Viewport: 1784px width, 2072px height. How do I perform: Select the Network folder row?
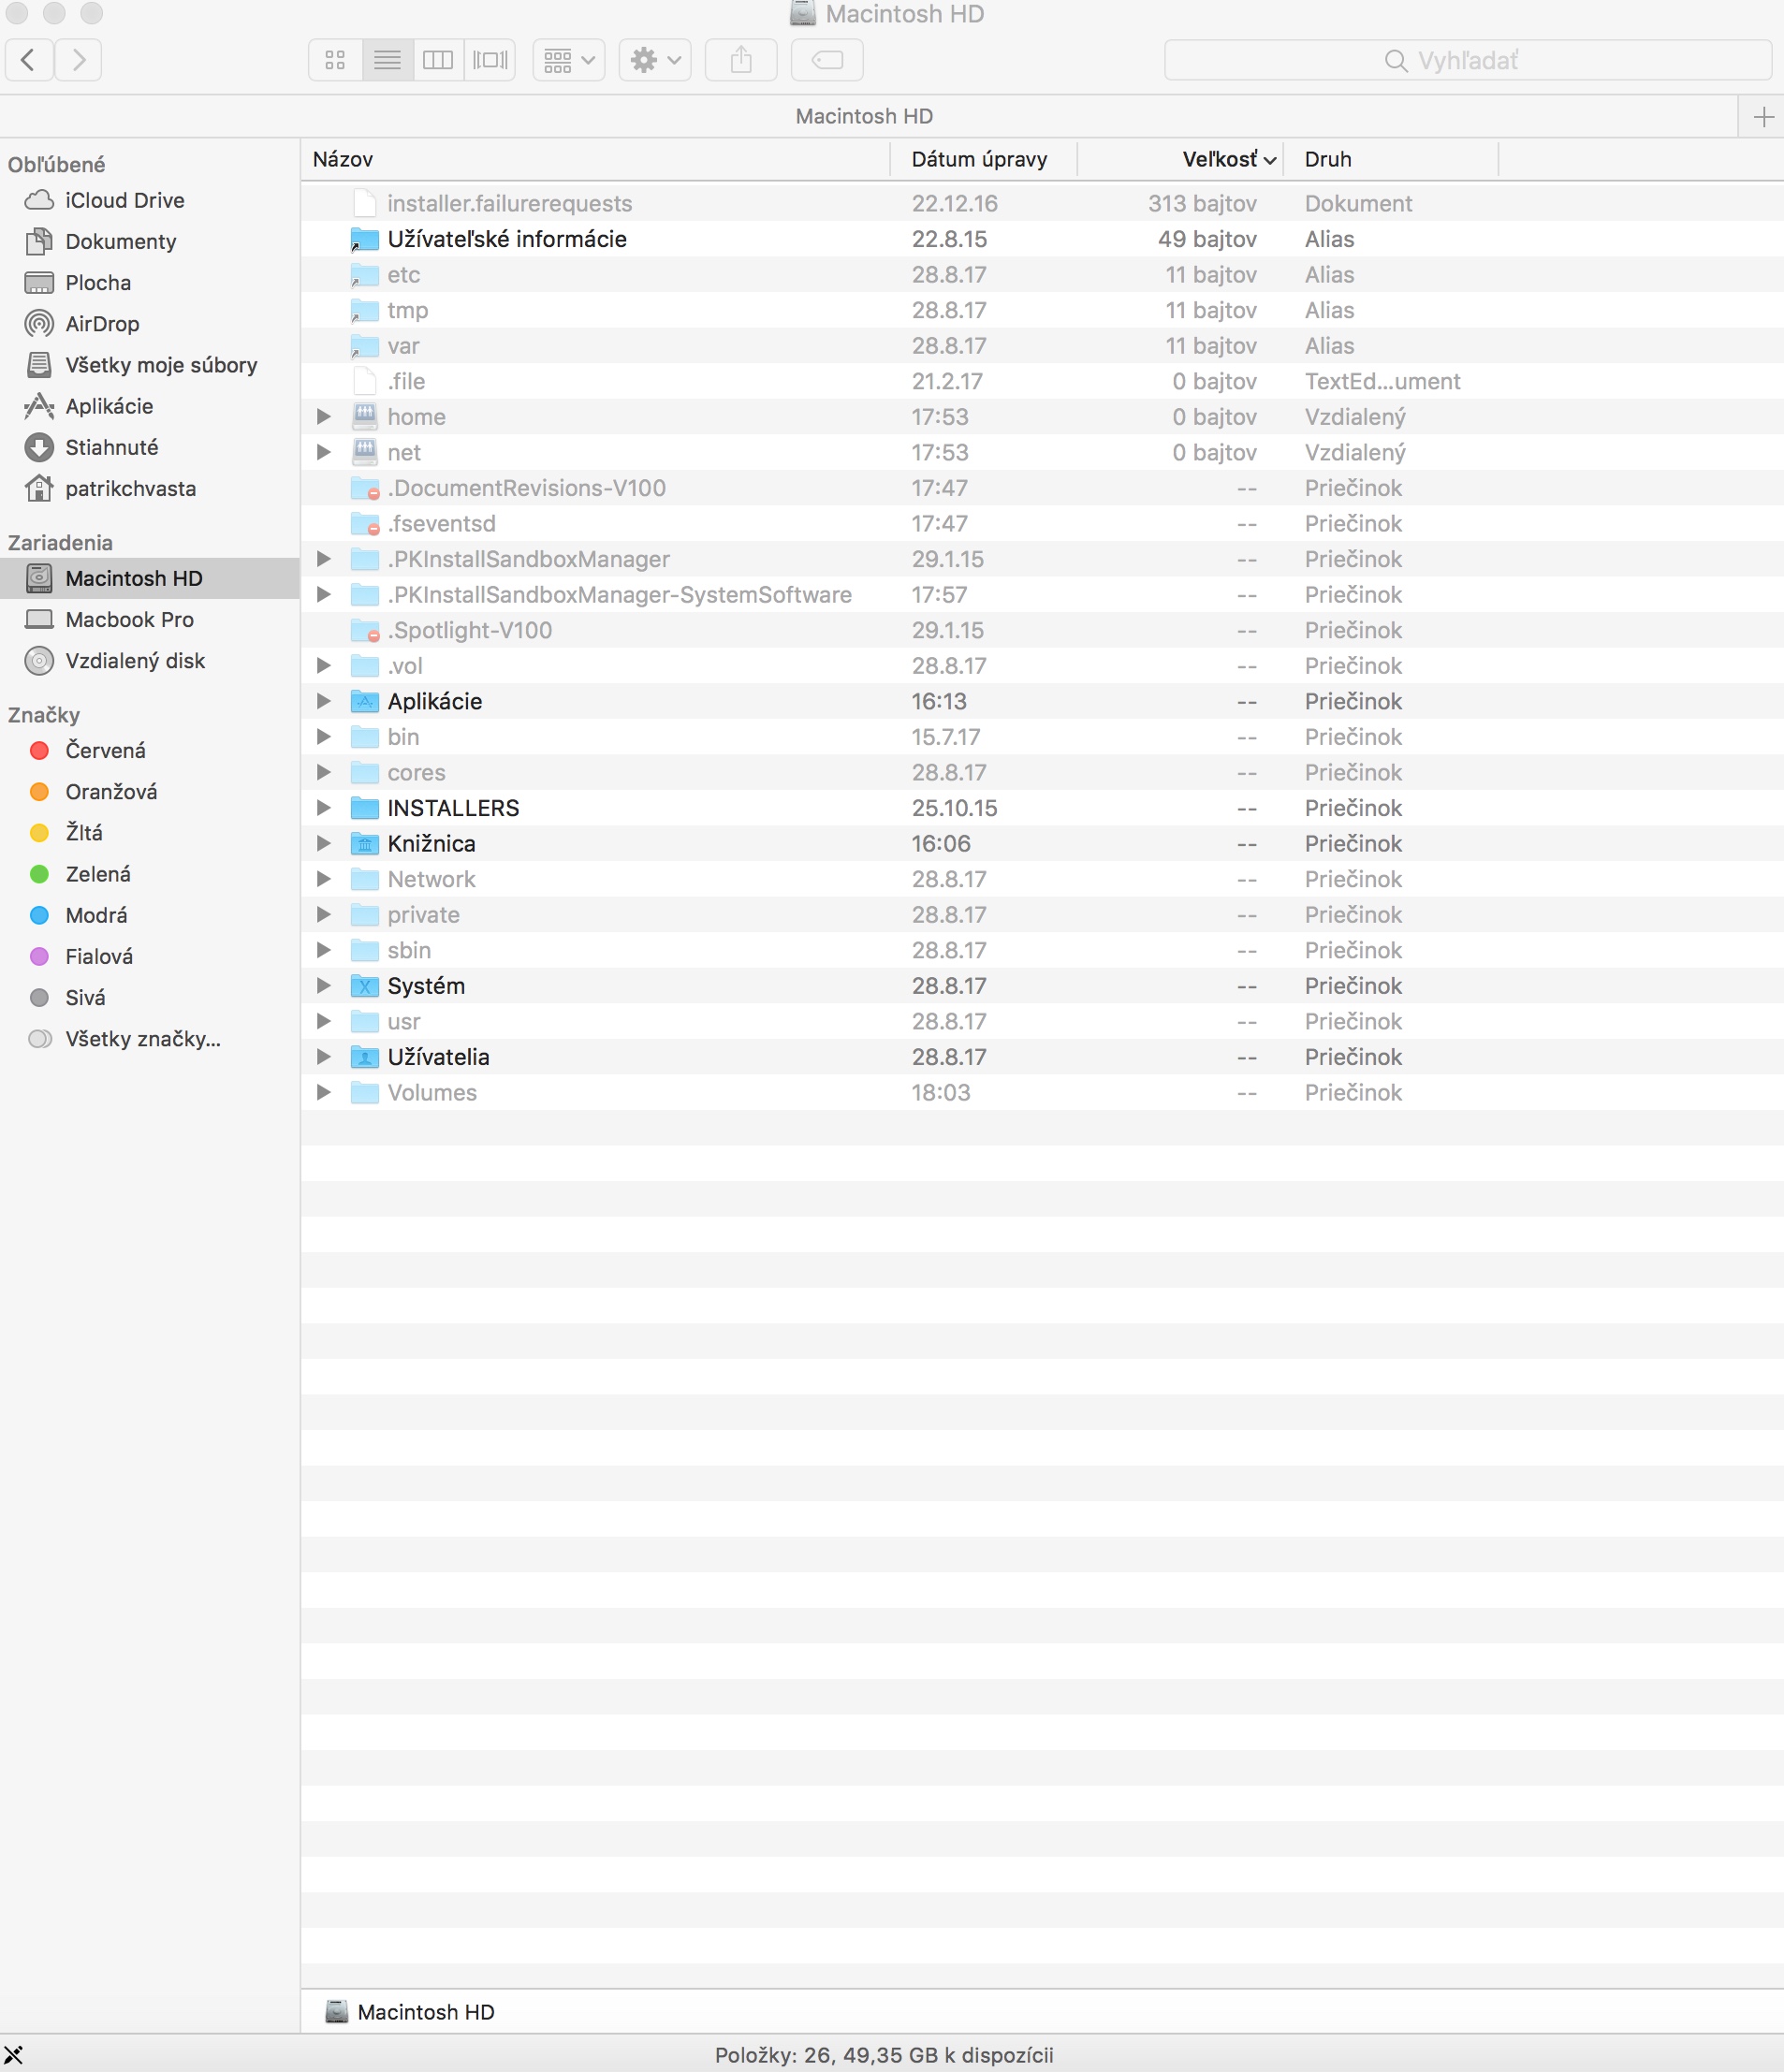click(1042, 879)
